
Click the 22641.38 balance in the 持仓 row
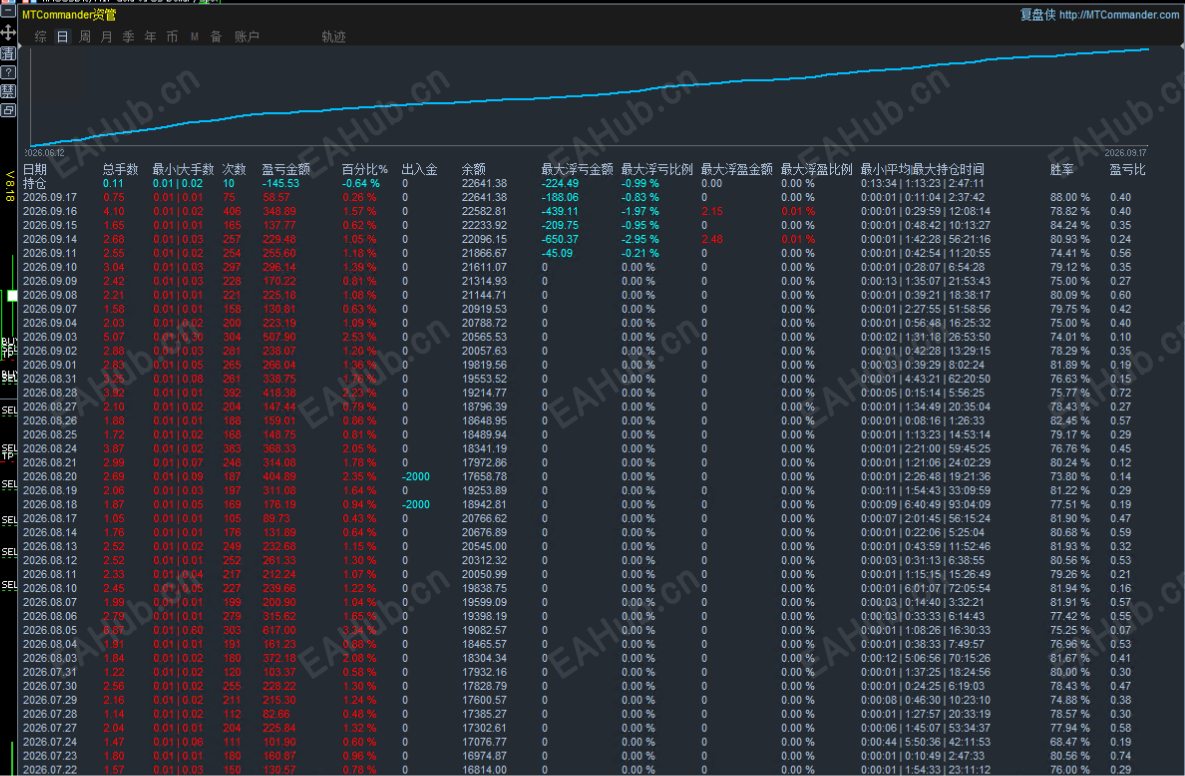point(484,183)
